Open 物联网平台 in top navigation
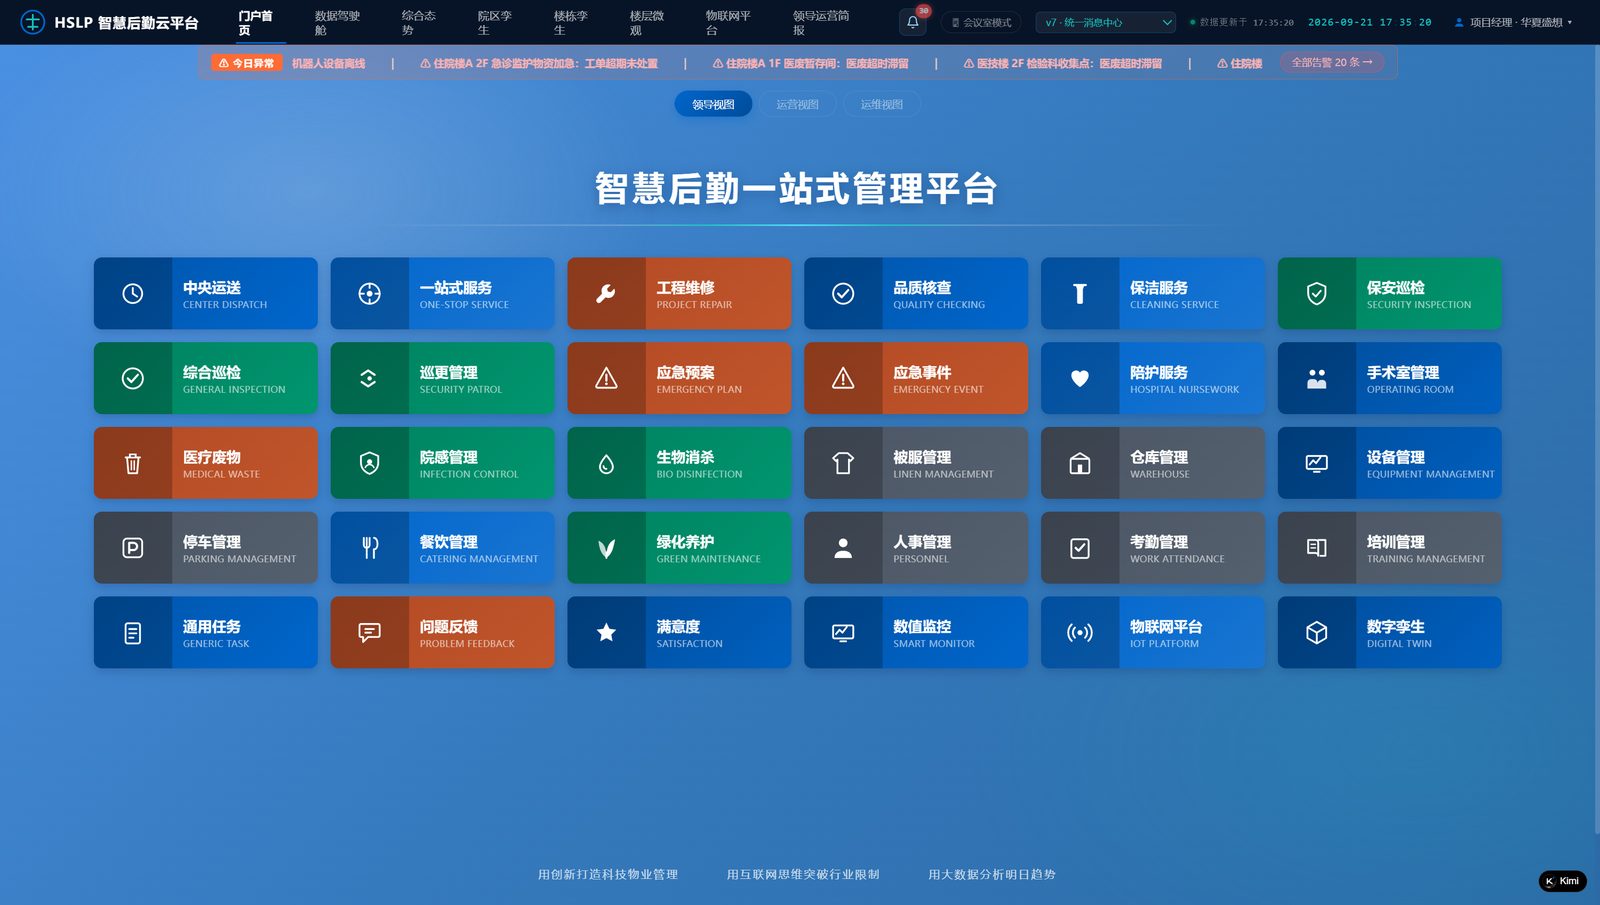Screen dimensions: 1600x905 pyautogui.click(x=727, y=22)
